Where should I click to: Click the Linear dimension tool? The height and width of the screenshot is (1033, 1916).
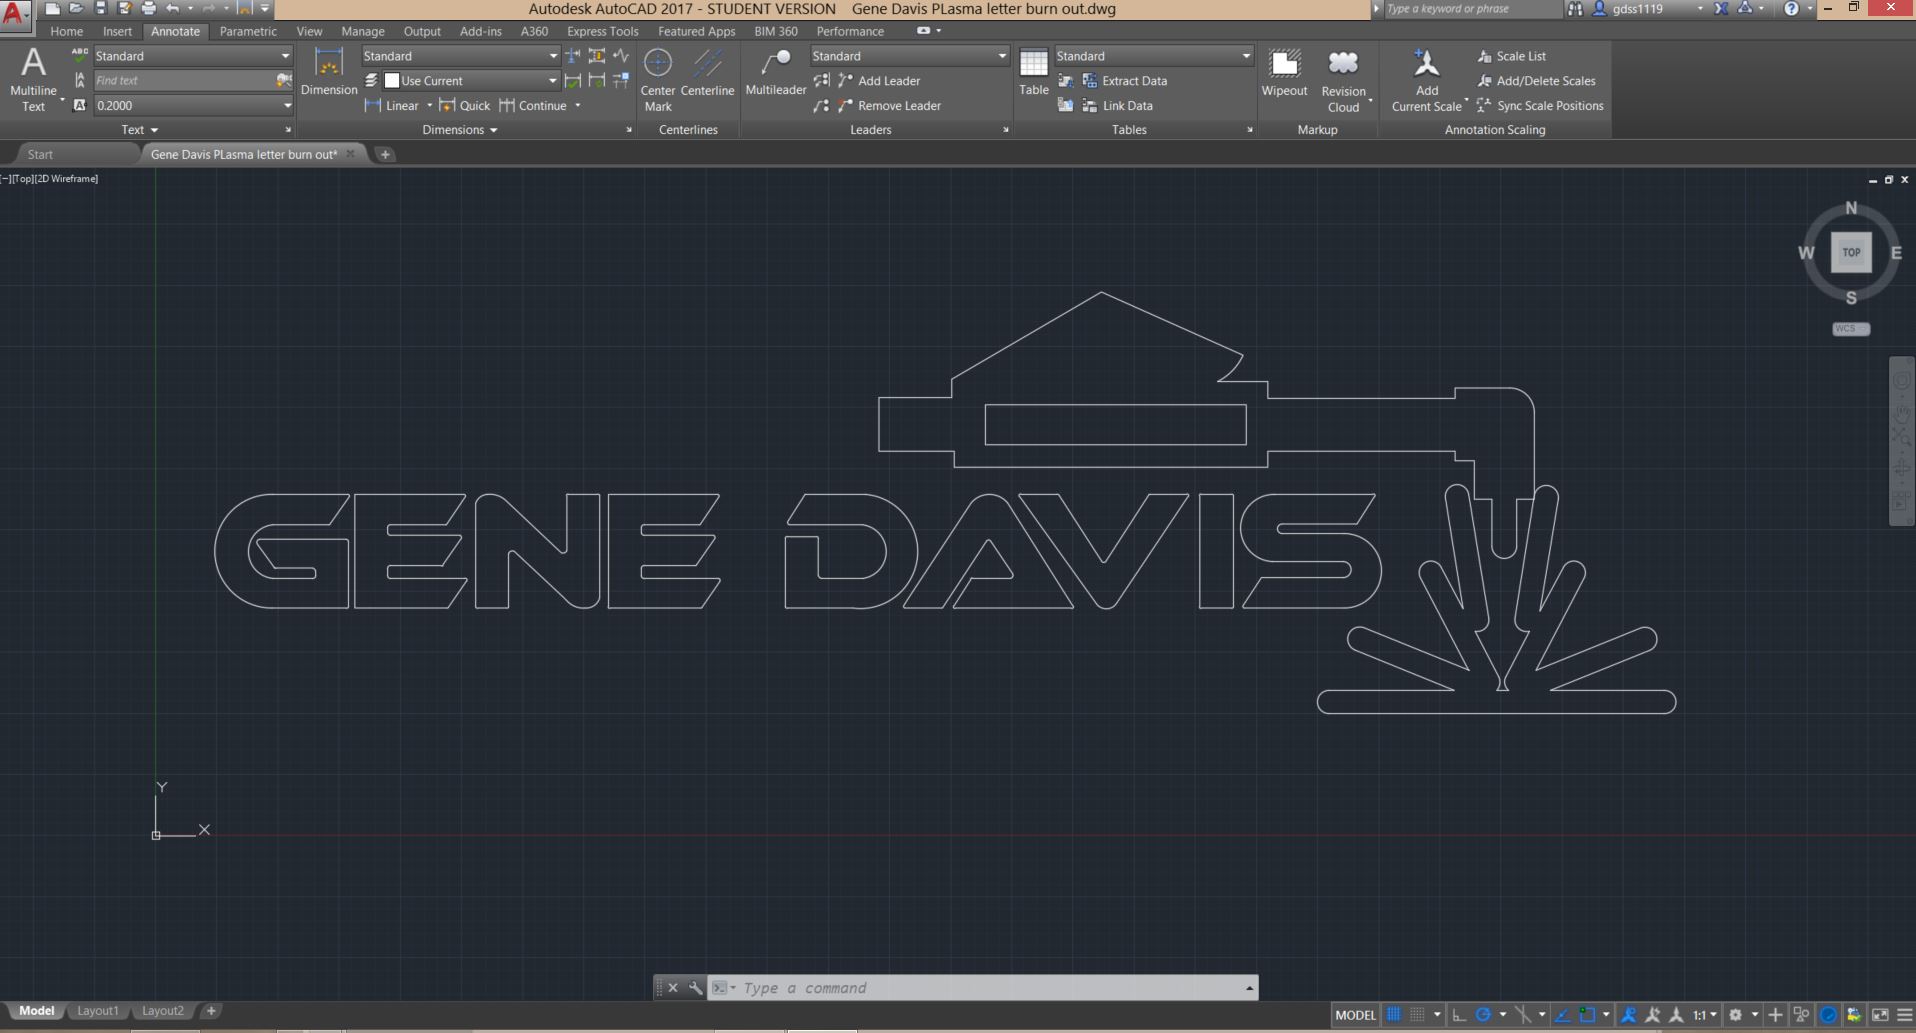pos(392,105)
